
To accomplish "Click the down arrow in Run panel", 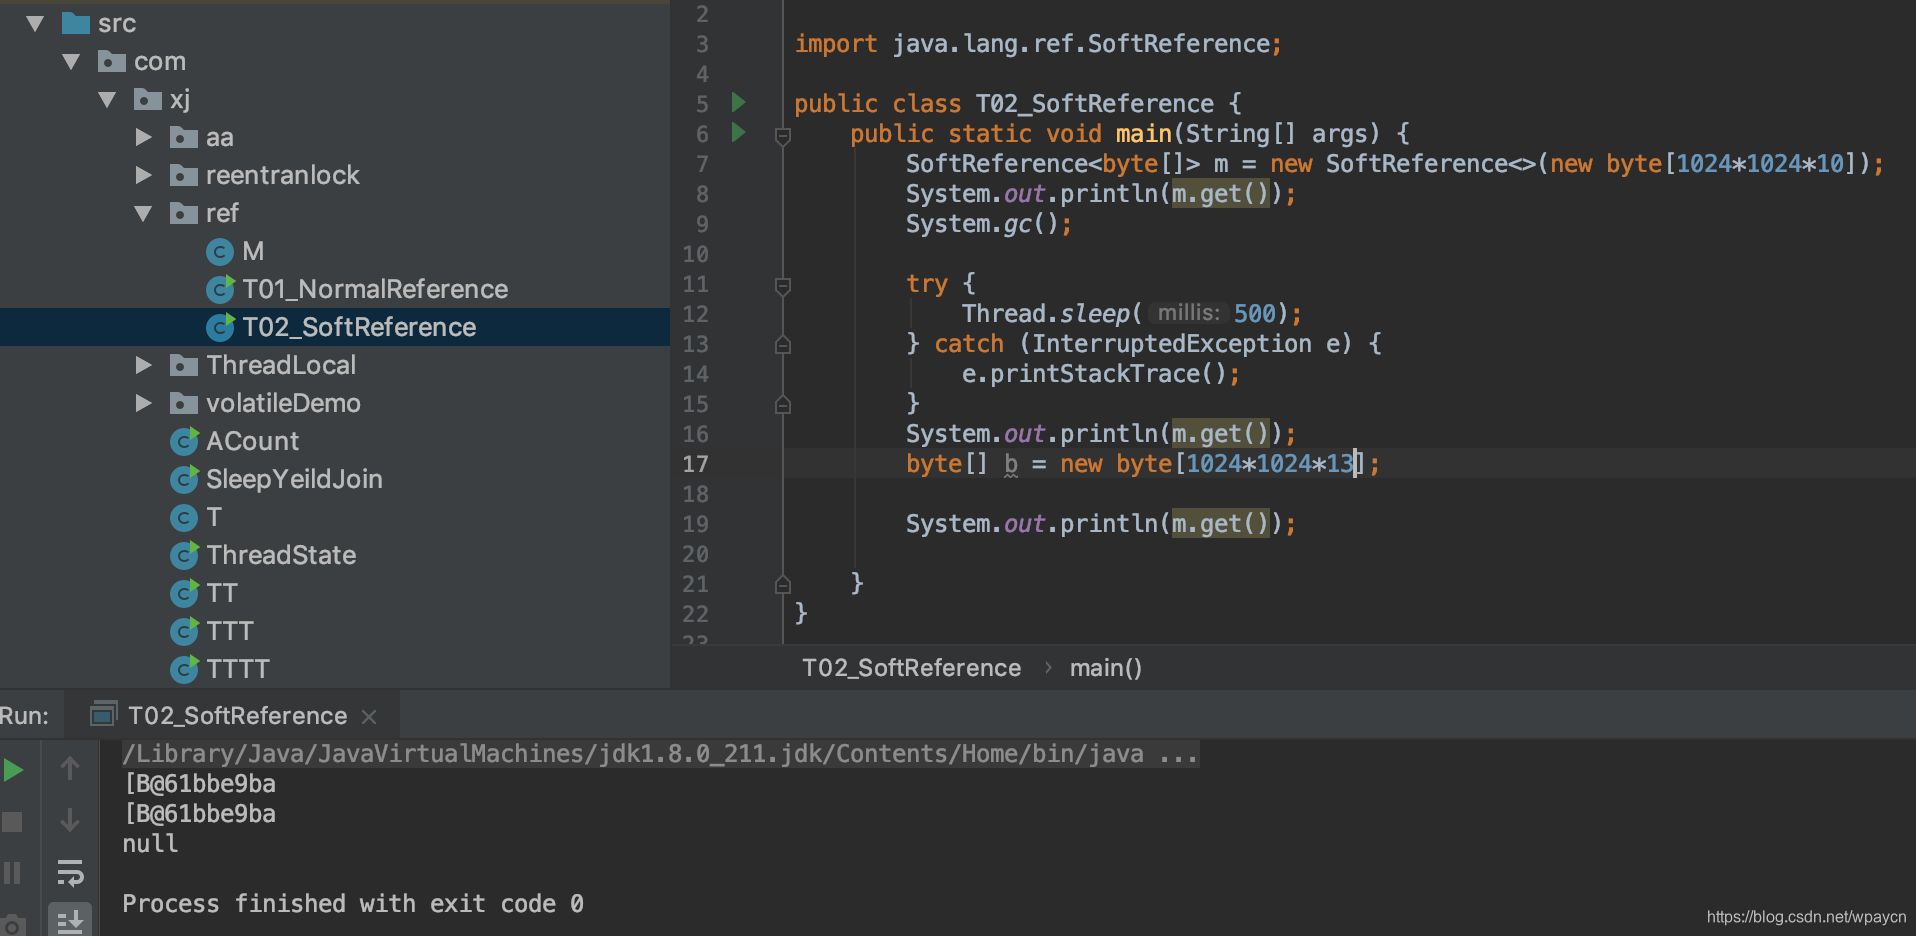I will click(70, 820).
